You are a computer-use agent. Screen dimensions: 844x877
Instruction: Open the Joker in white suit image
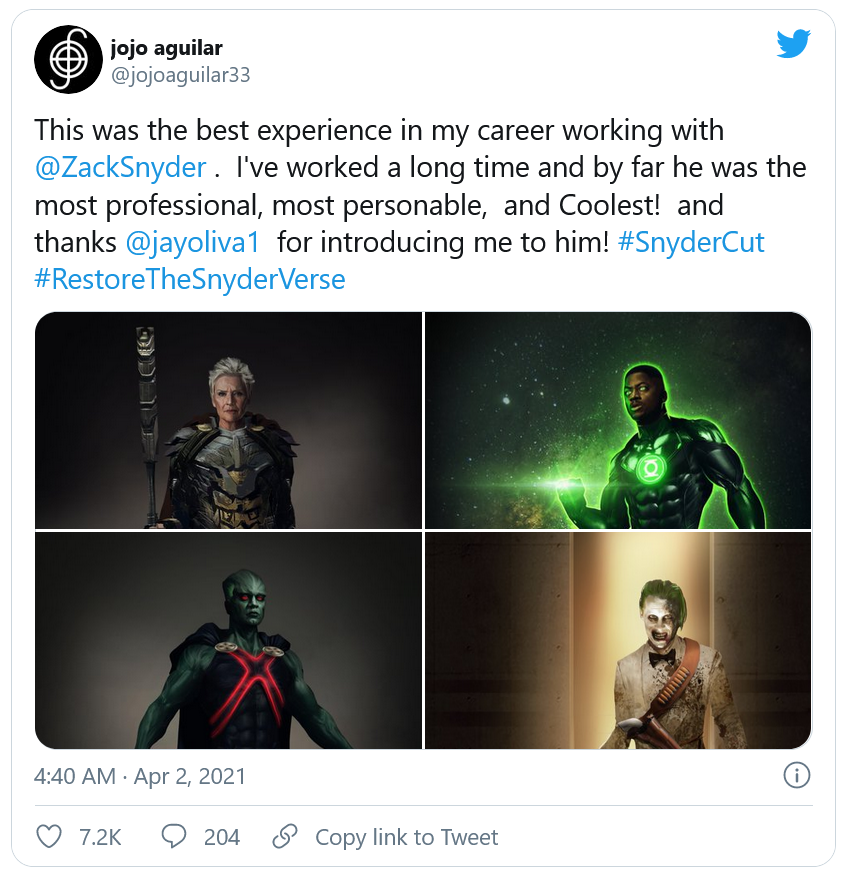tap(618, 640)
